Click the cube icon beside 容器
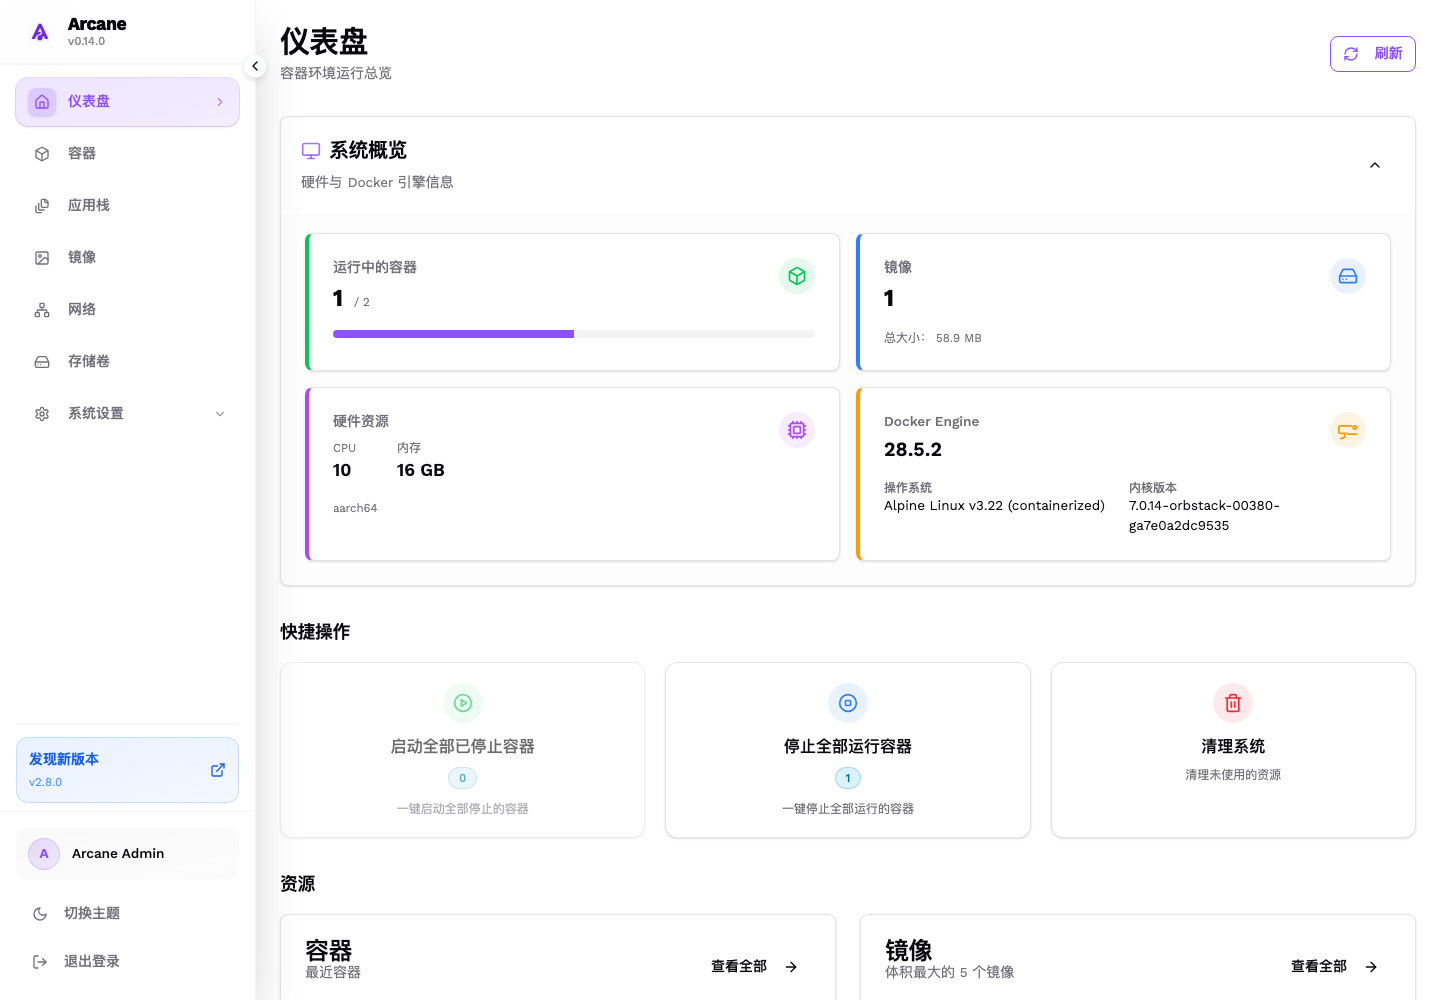 click(x=42, y=154)
